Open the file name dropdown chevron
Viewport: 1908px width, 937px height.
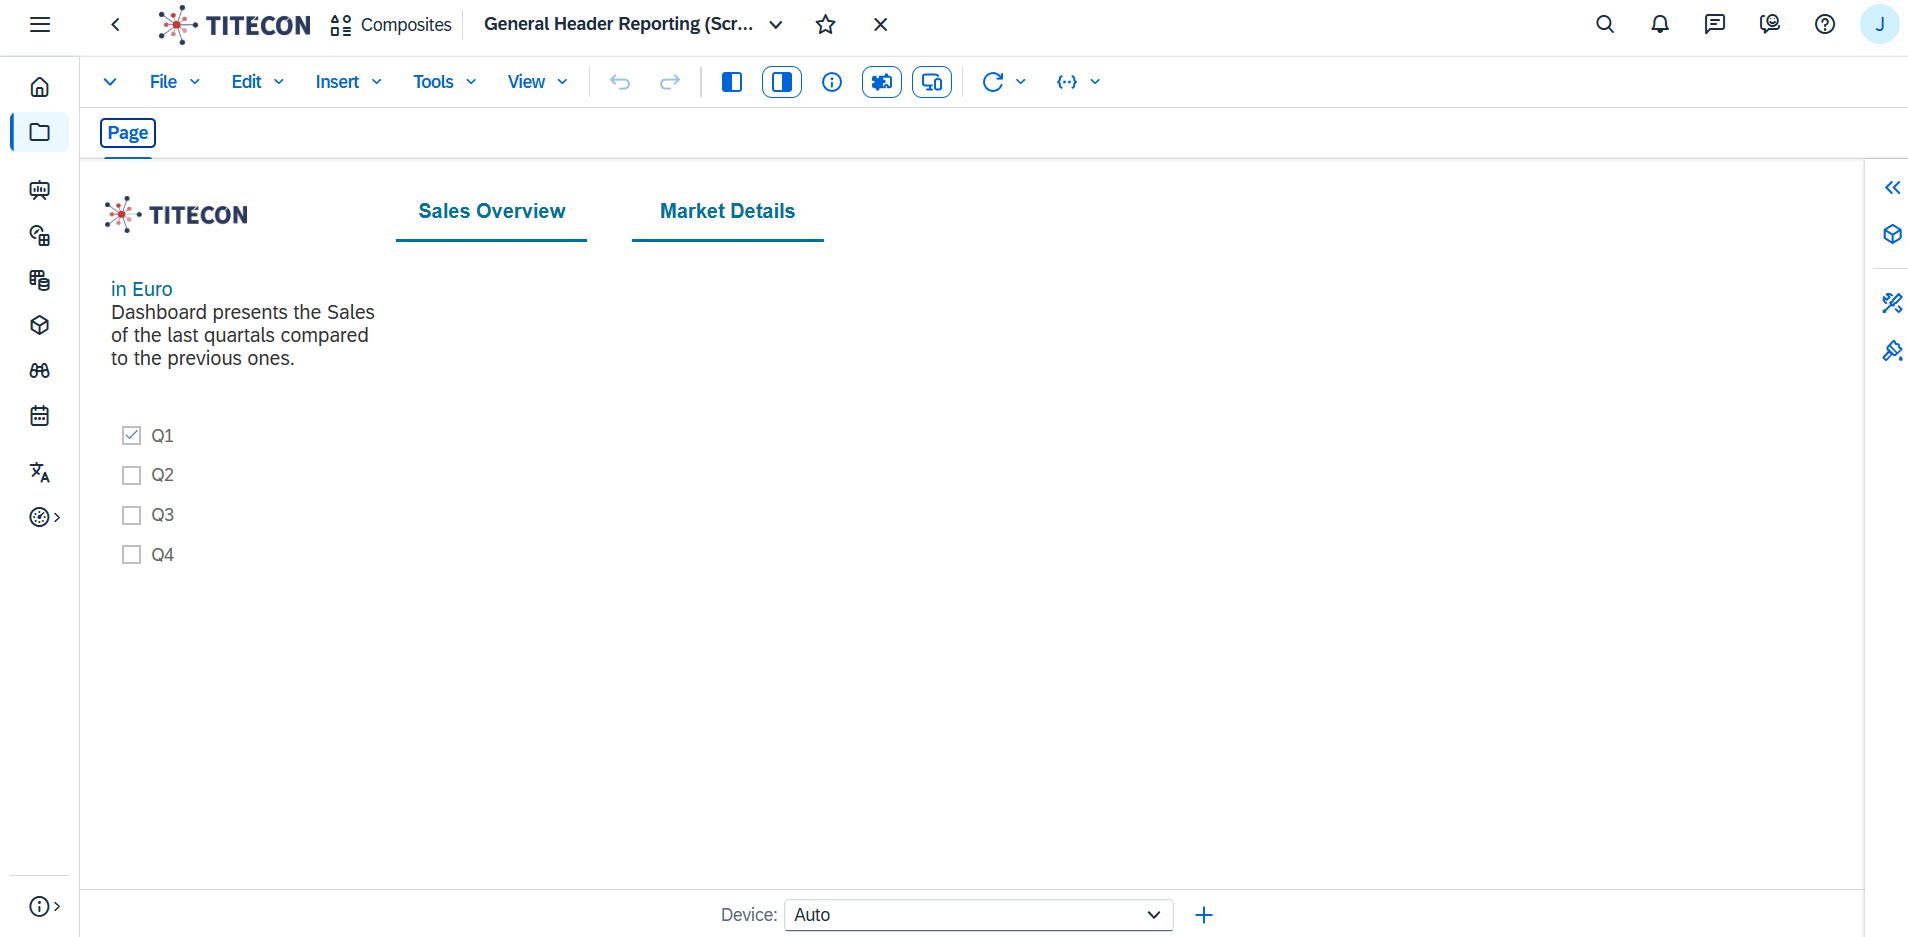coord(776,25)
